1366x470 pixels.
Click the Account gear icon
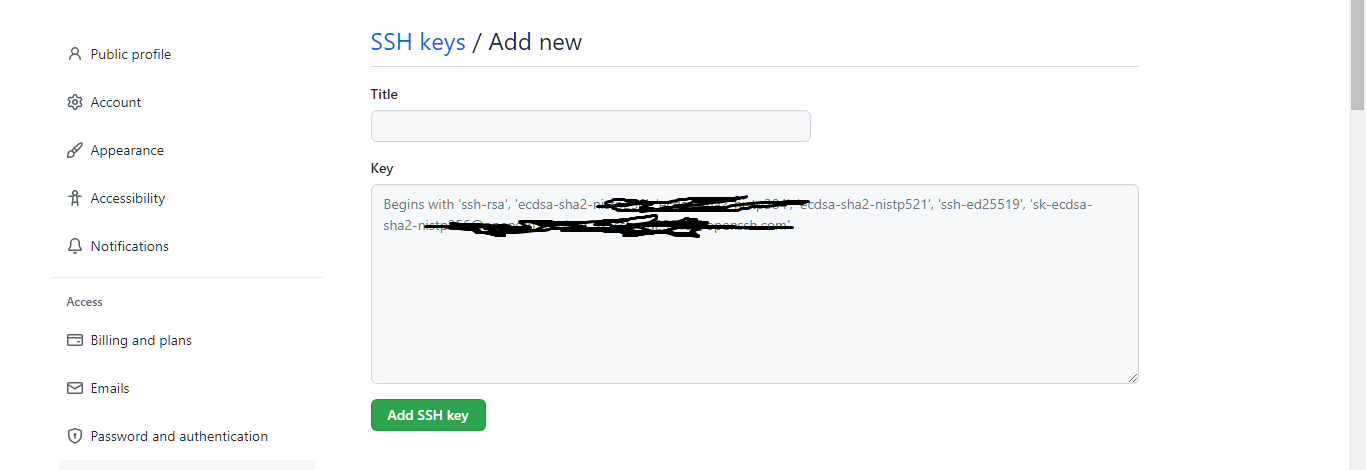74,102
